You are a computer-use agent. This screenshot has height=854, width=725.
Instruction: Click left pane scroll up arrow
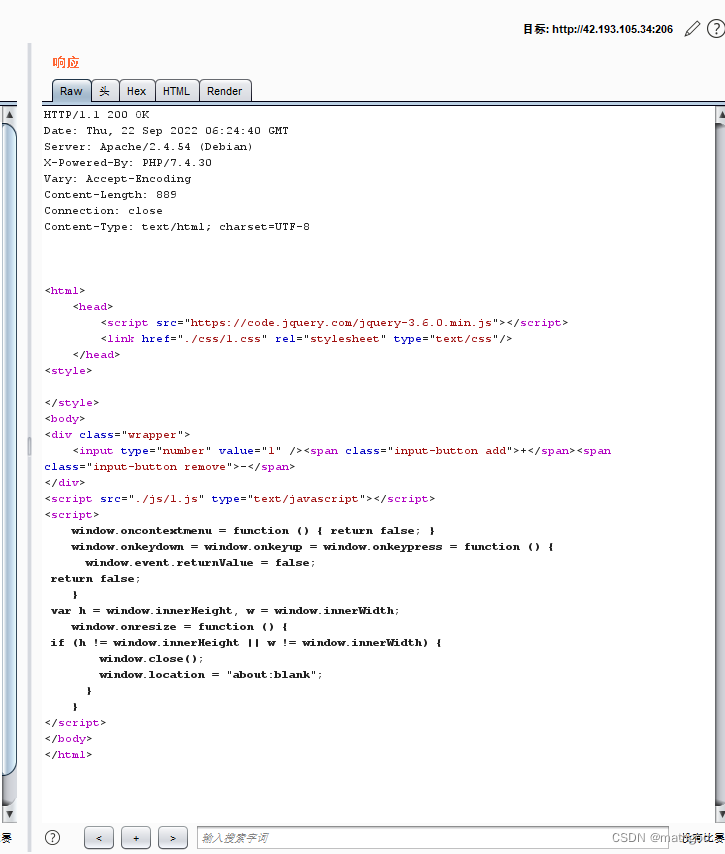click(x=9, y=114)
